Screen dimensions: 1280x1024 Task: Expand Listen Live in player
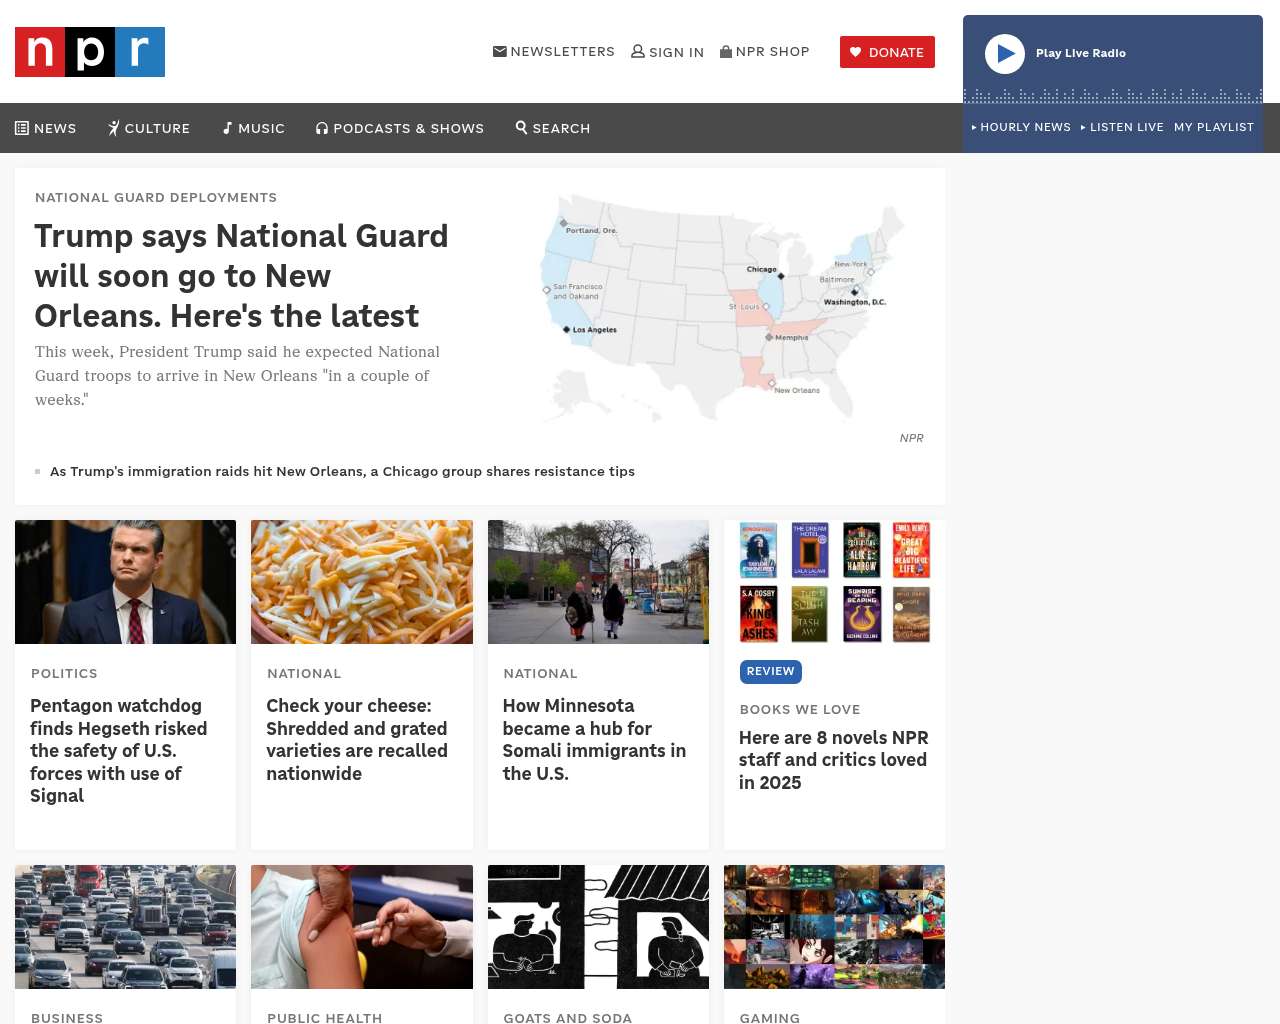click(1122, 127)
